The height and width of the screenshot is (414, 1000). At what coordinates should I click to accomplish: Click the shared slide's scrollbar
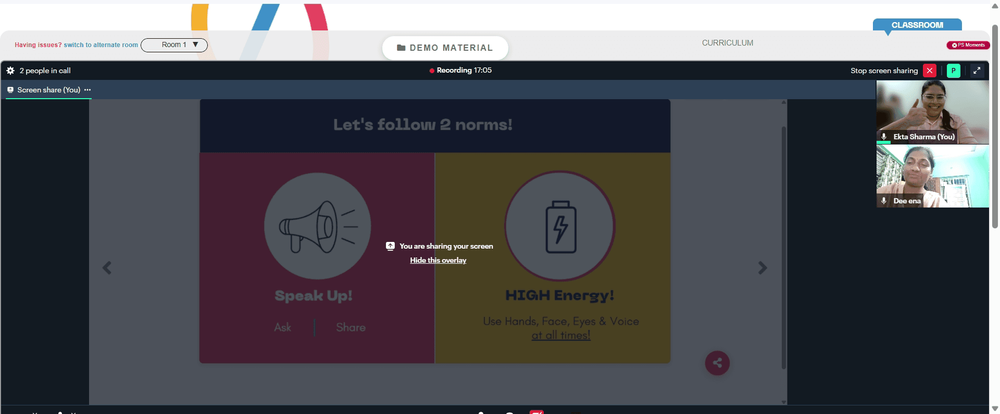[784, 248]
